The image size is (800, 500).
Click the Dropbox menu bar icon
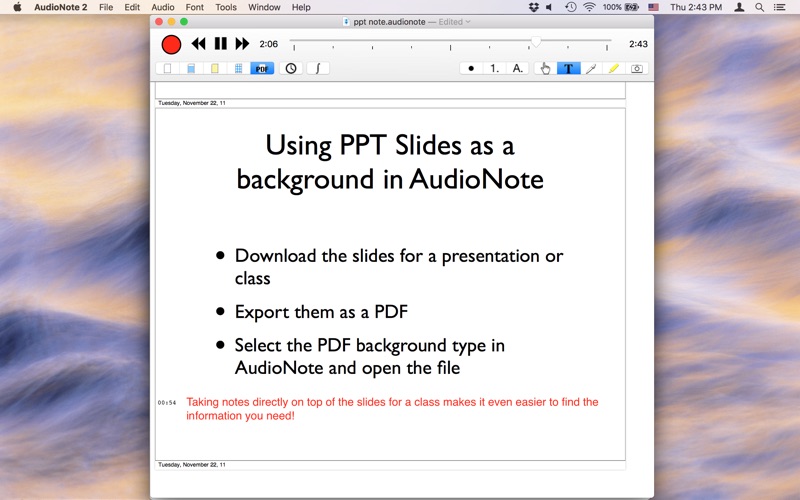click(x=534, y=7)
